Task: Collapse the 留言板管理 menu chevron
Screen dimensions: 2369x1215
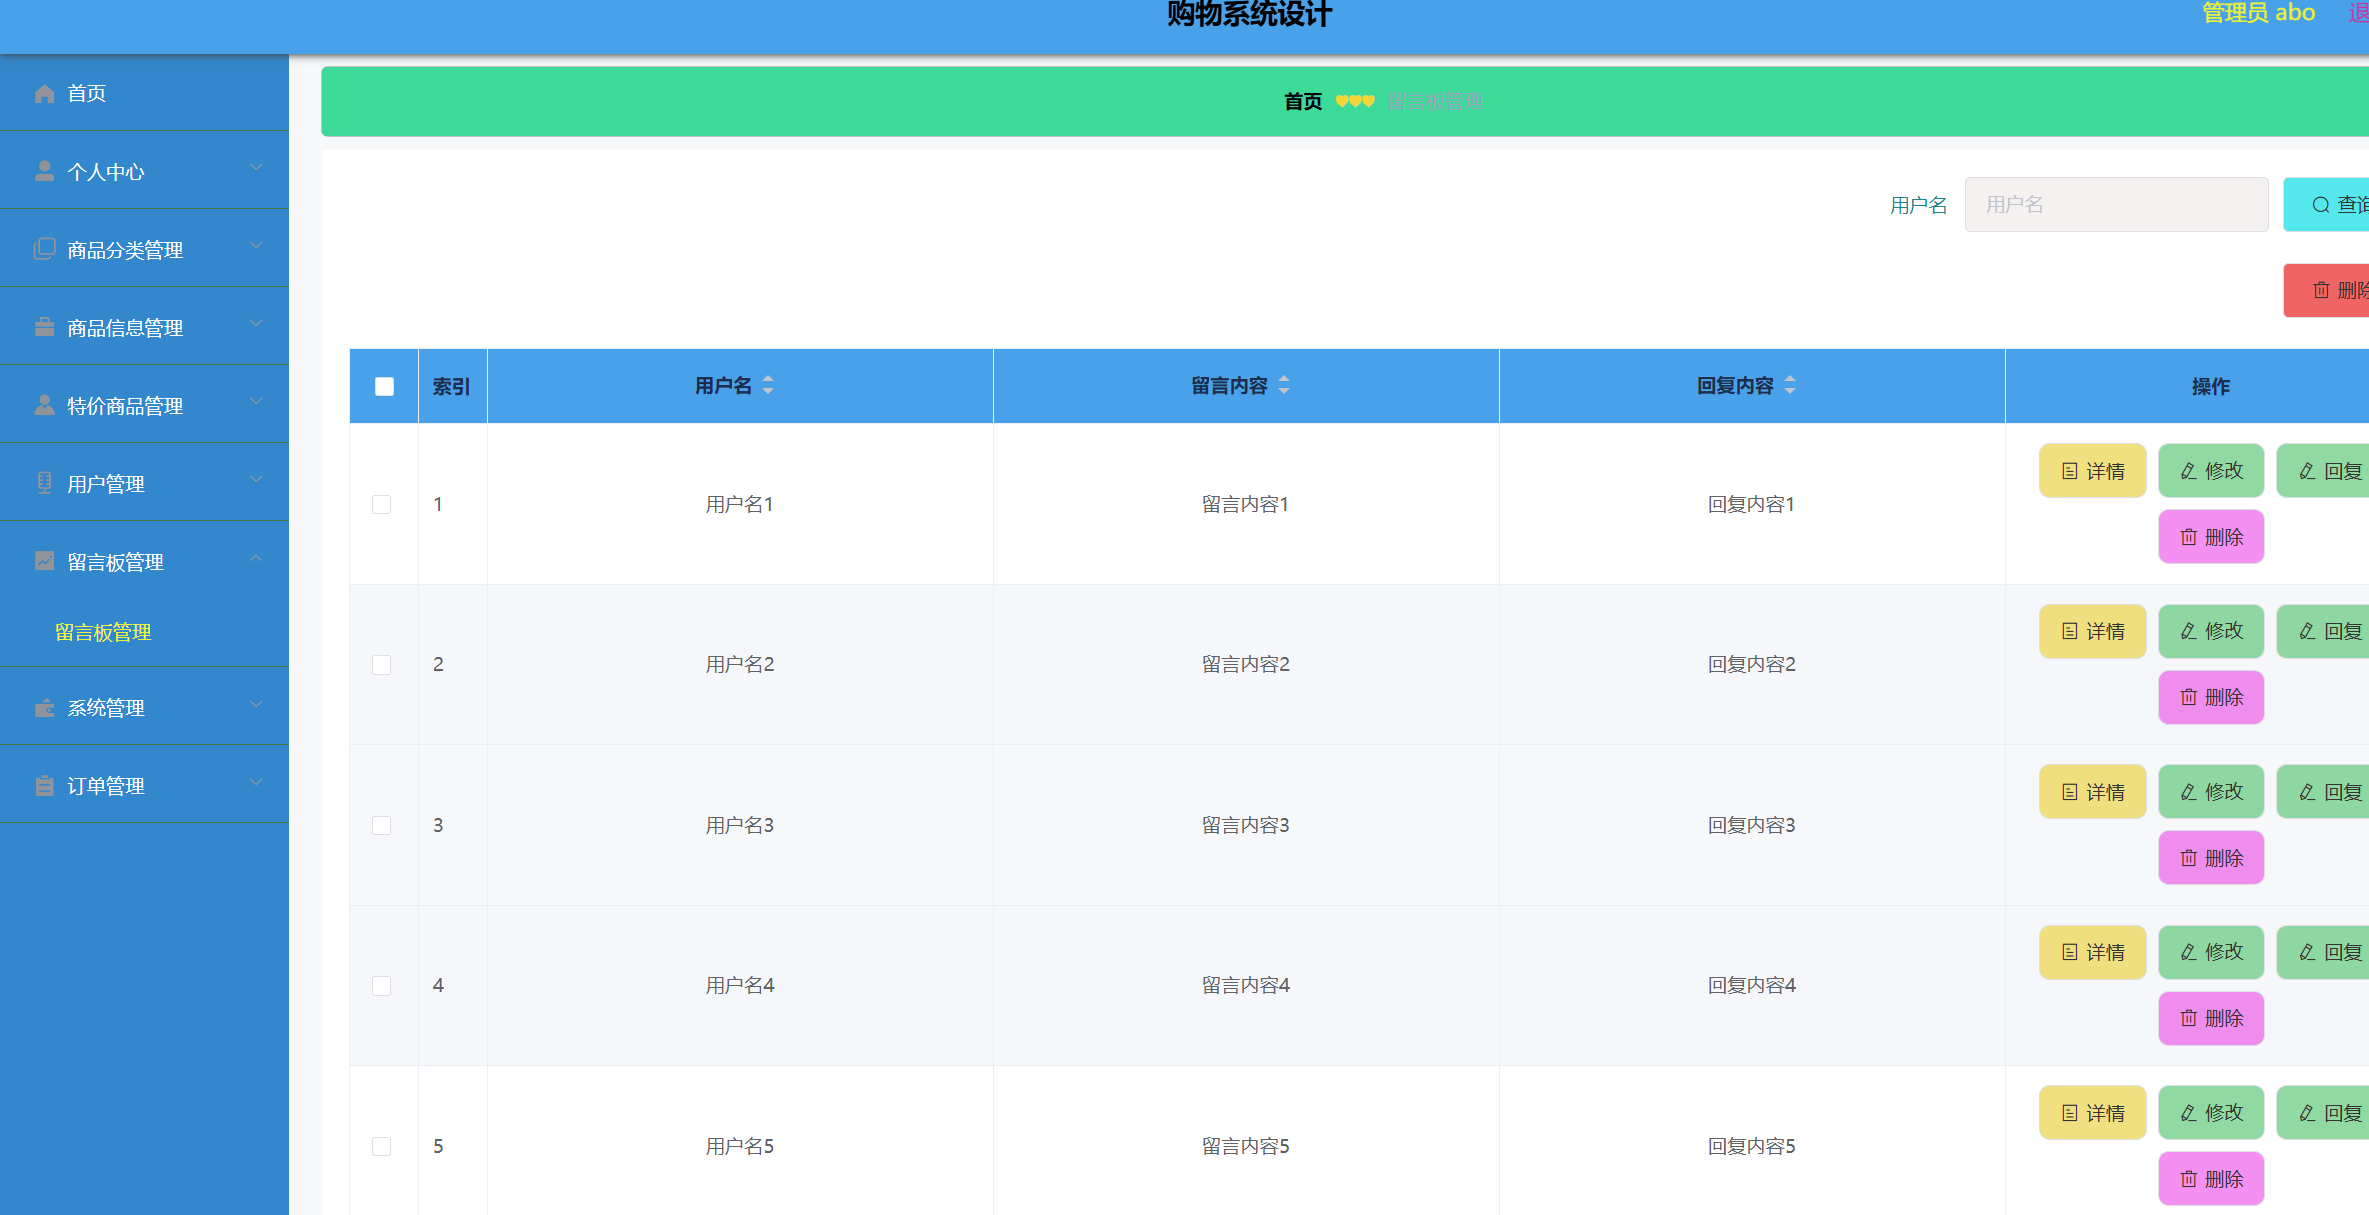Action: tap(256, 559)
